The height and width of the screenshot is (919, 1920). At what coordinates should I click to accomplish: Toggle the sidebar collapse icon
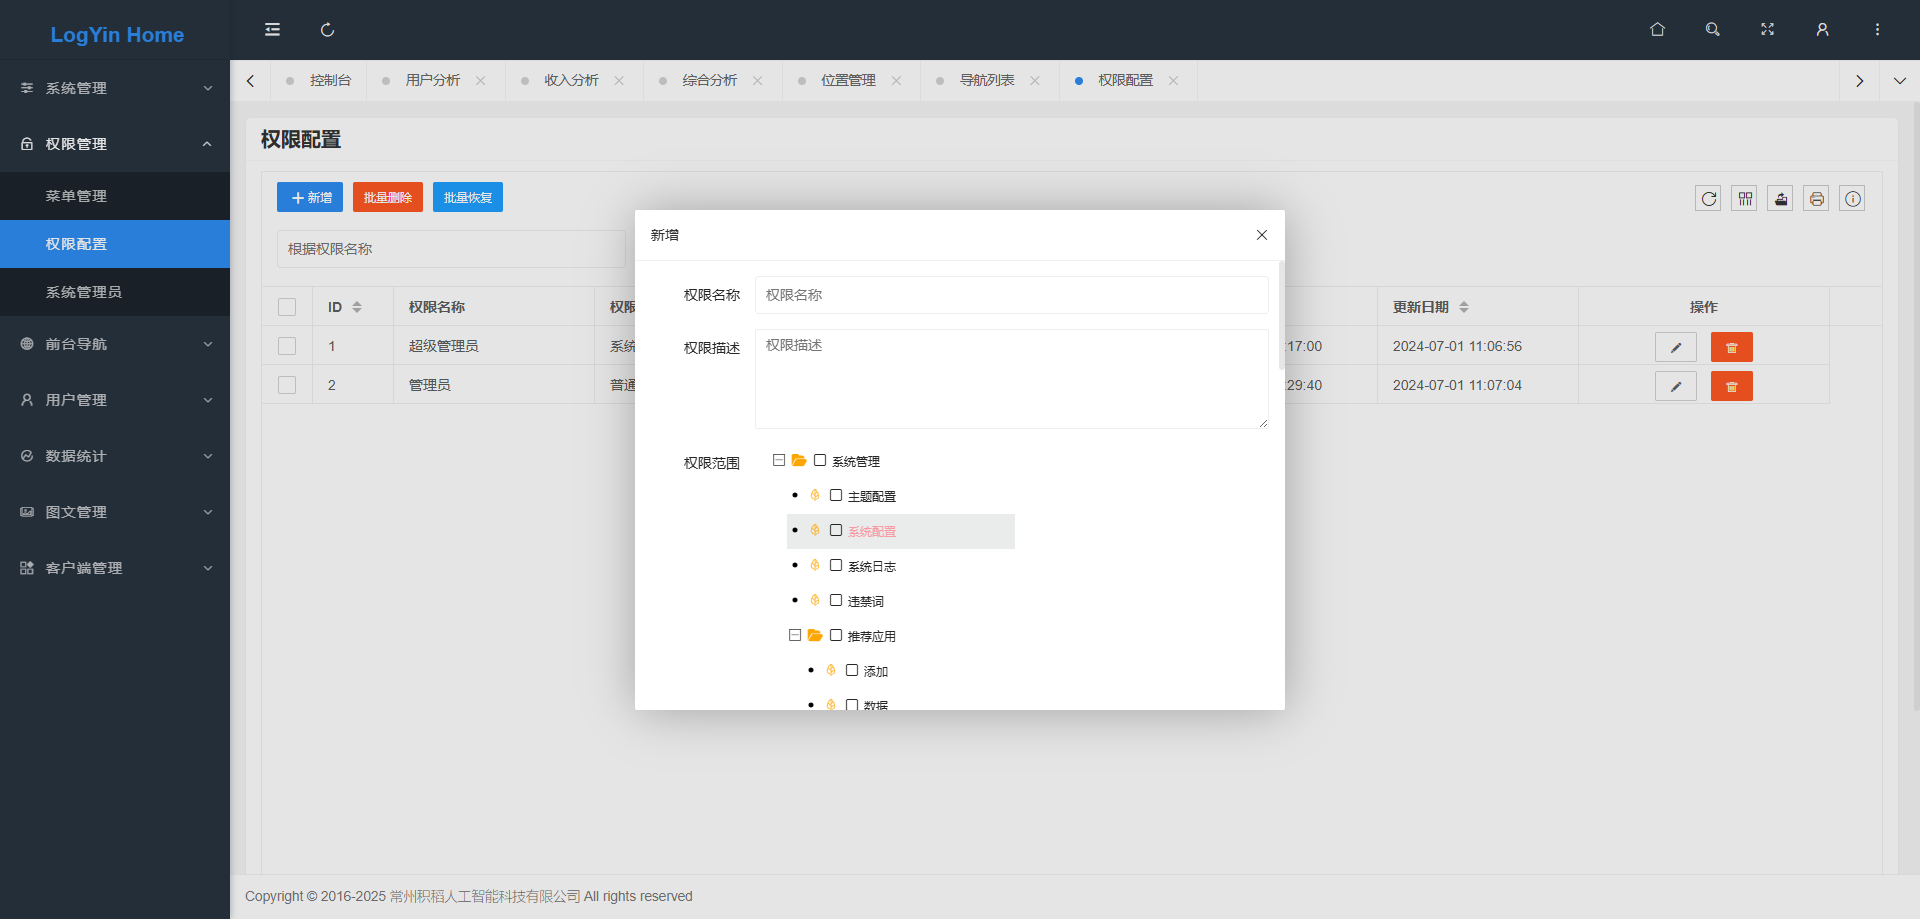(272, 30)
